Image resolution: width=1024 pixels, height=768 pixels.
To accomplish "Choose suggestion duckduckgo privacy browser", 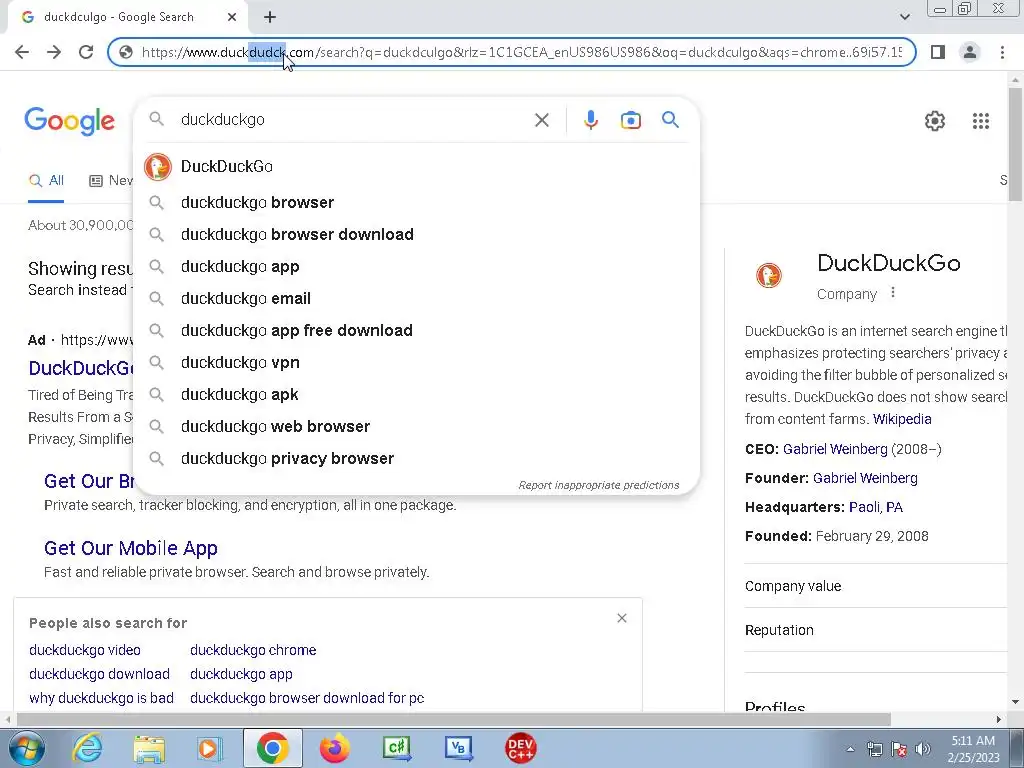I will point(416,458).
